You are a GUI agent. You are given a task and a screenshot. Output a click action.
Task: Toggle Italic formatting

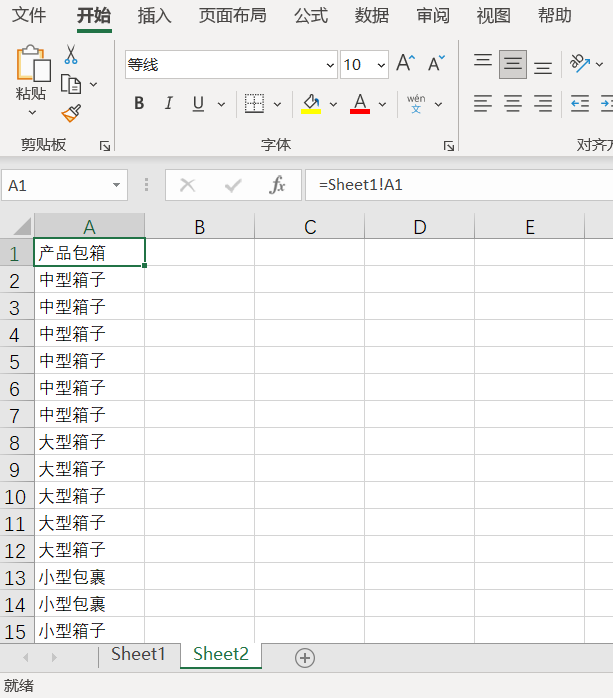tap(168, 103)
